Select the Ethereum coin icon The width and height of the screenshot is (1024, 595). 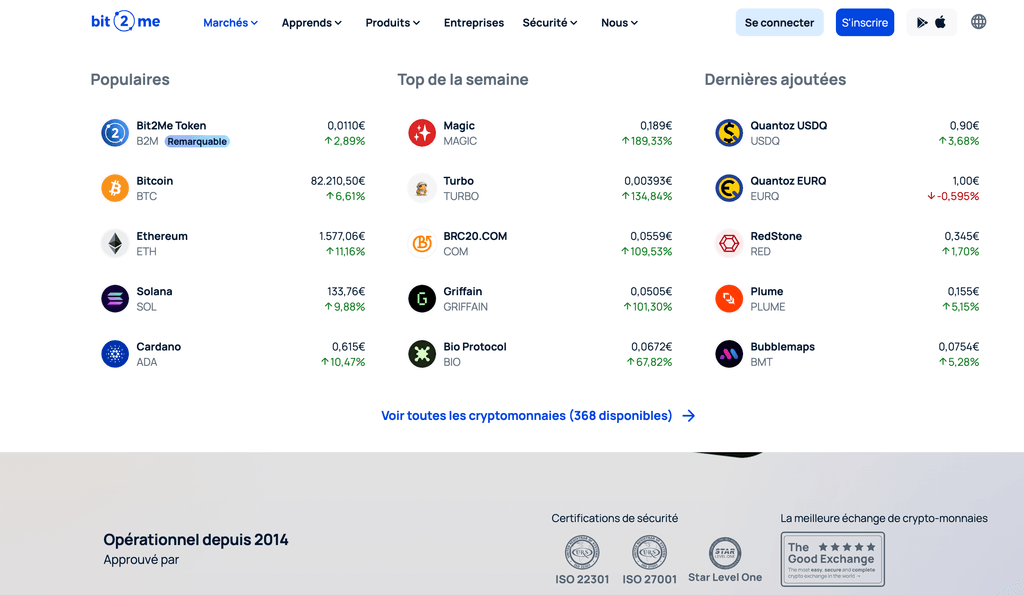[x=114, y=243]
